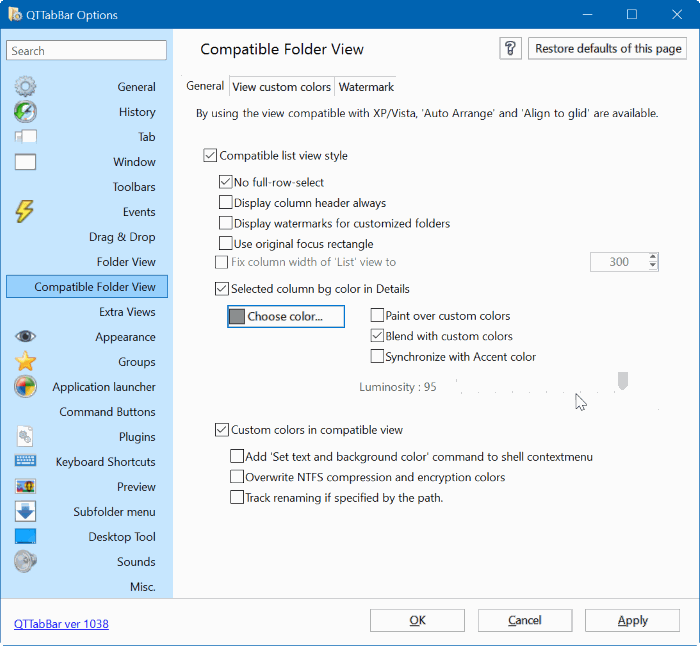
Task: Enable Display watermarks for customized folders
Action: pyautogui.click(x=225, y=223)
